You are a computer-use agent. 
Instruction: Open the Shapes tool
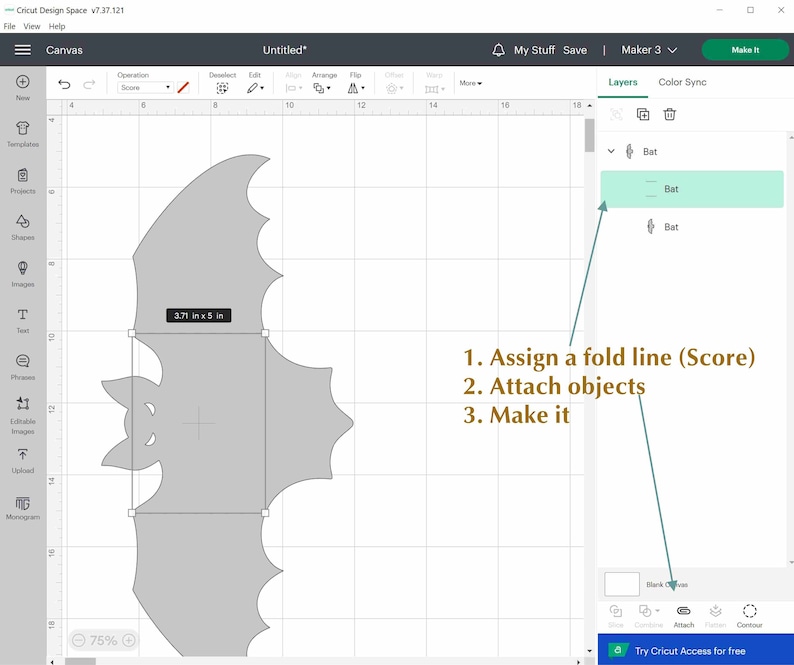pyautogui.click(x=22, y=227)
